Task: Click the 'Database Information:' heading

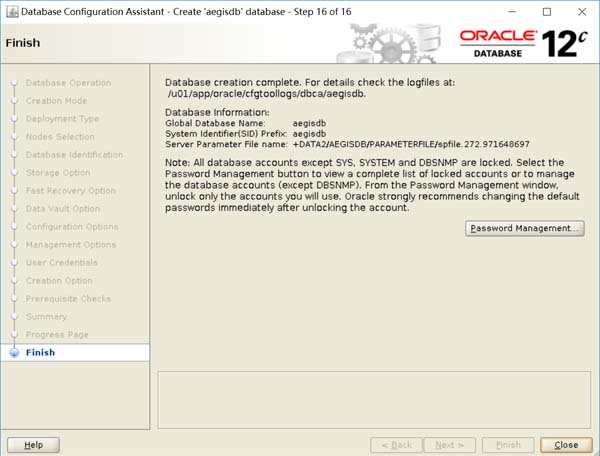Action: click(217, 112)
